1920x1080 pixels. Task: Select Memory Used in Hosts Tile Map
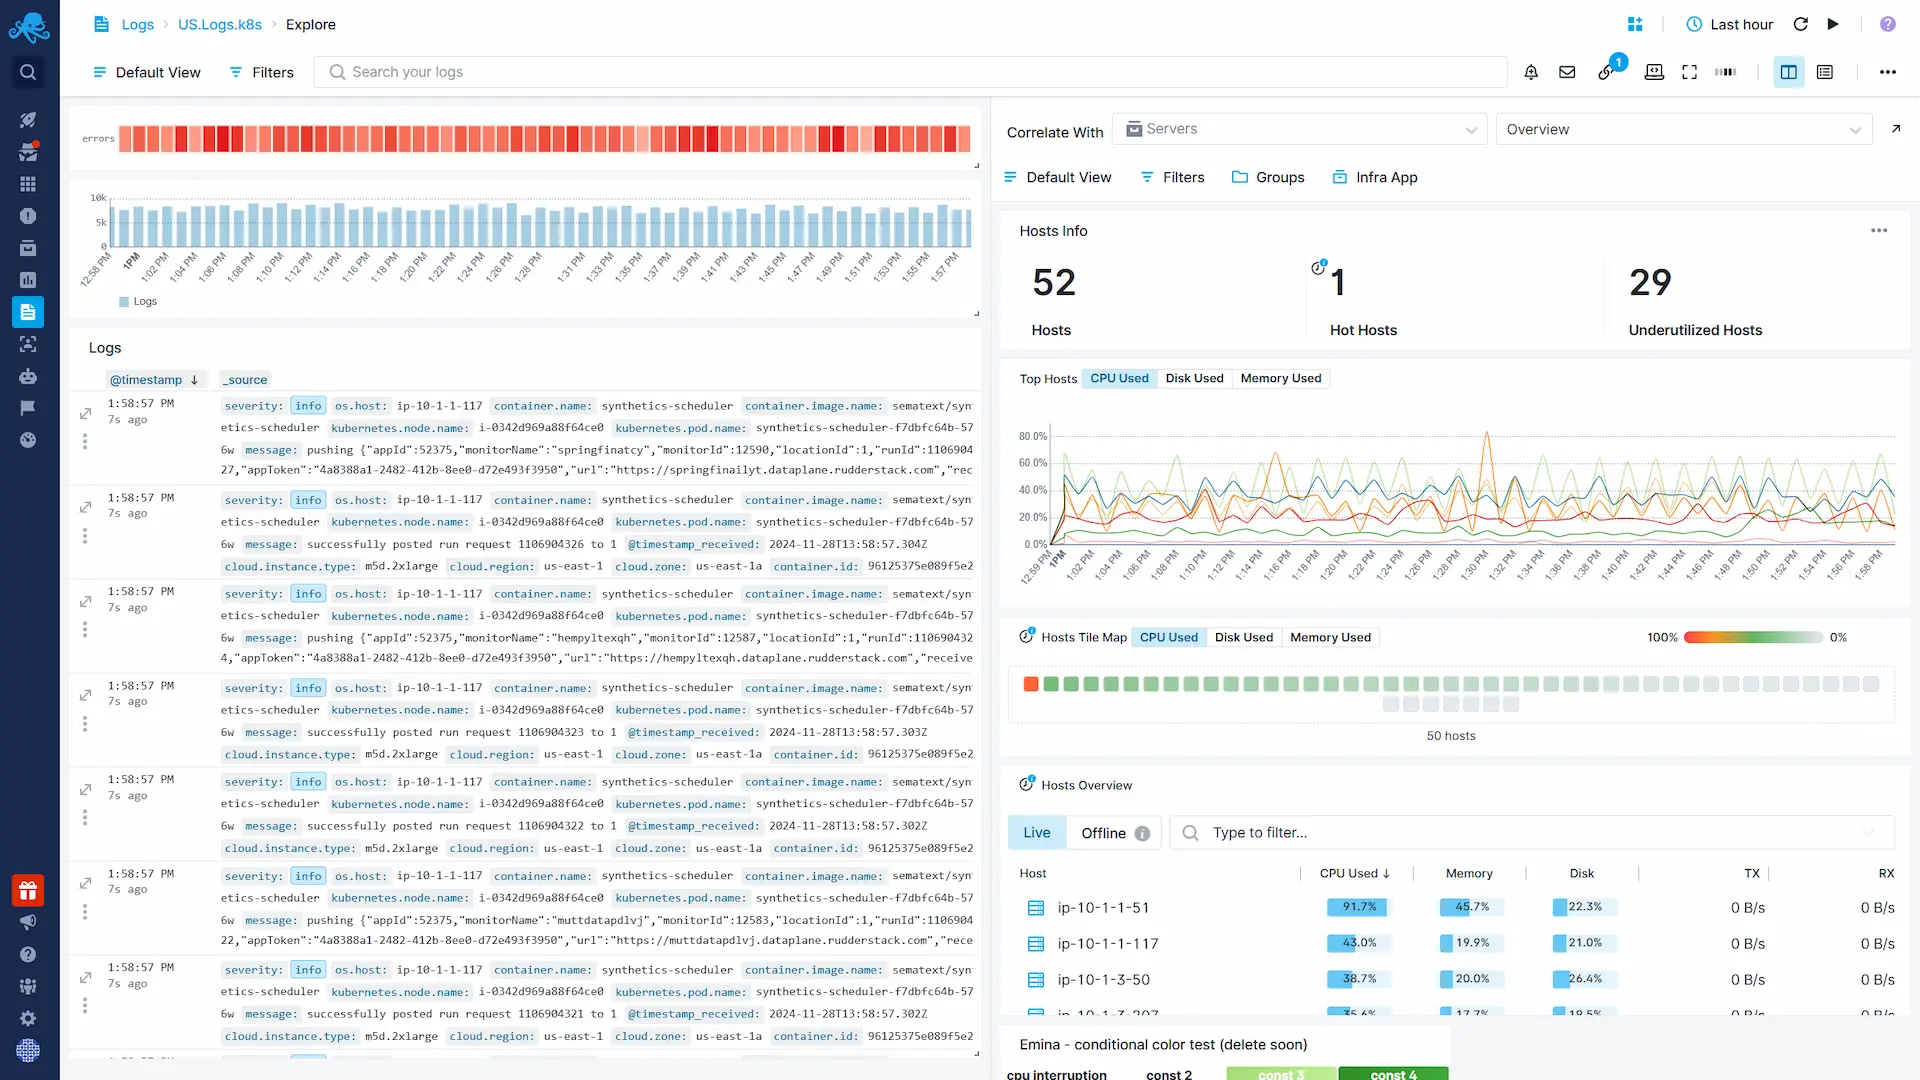click(1330, 637)
